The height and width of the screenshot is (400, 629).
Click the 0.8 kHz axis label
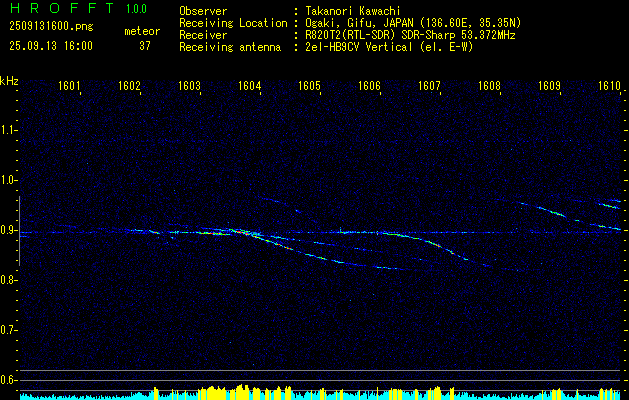click(8, 280)
